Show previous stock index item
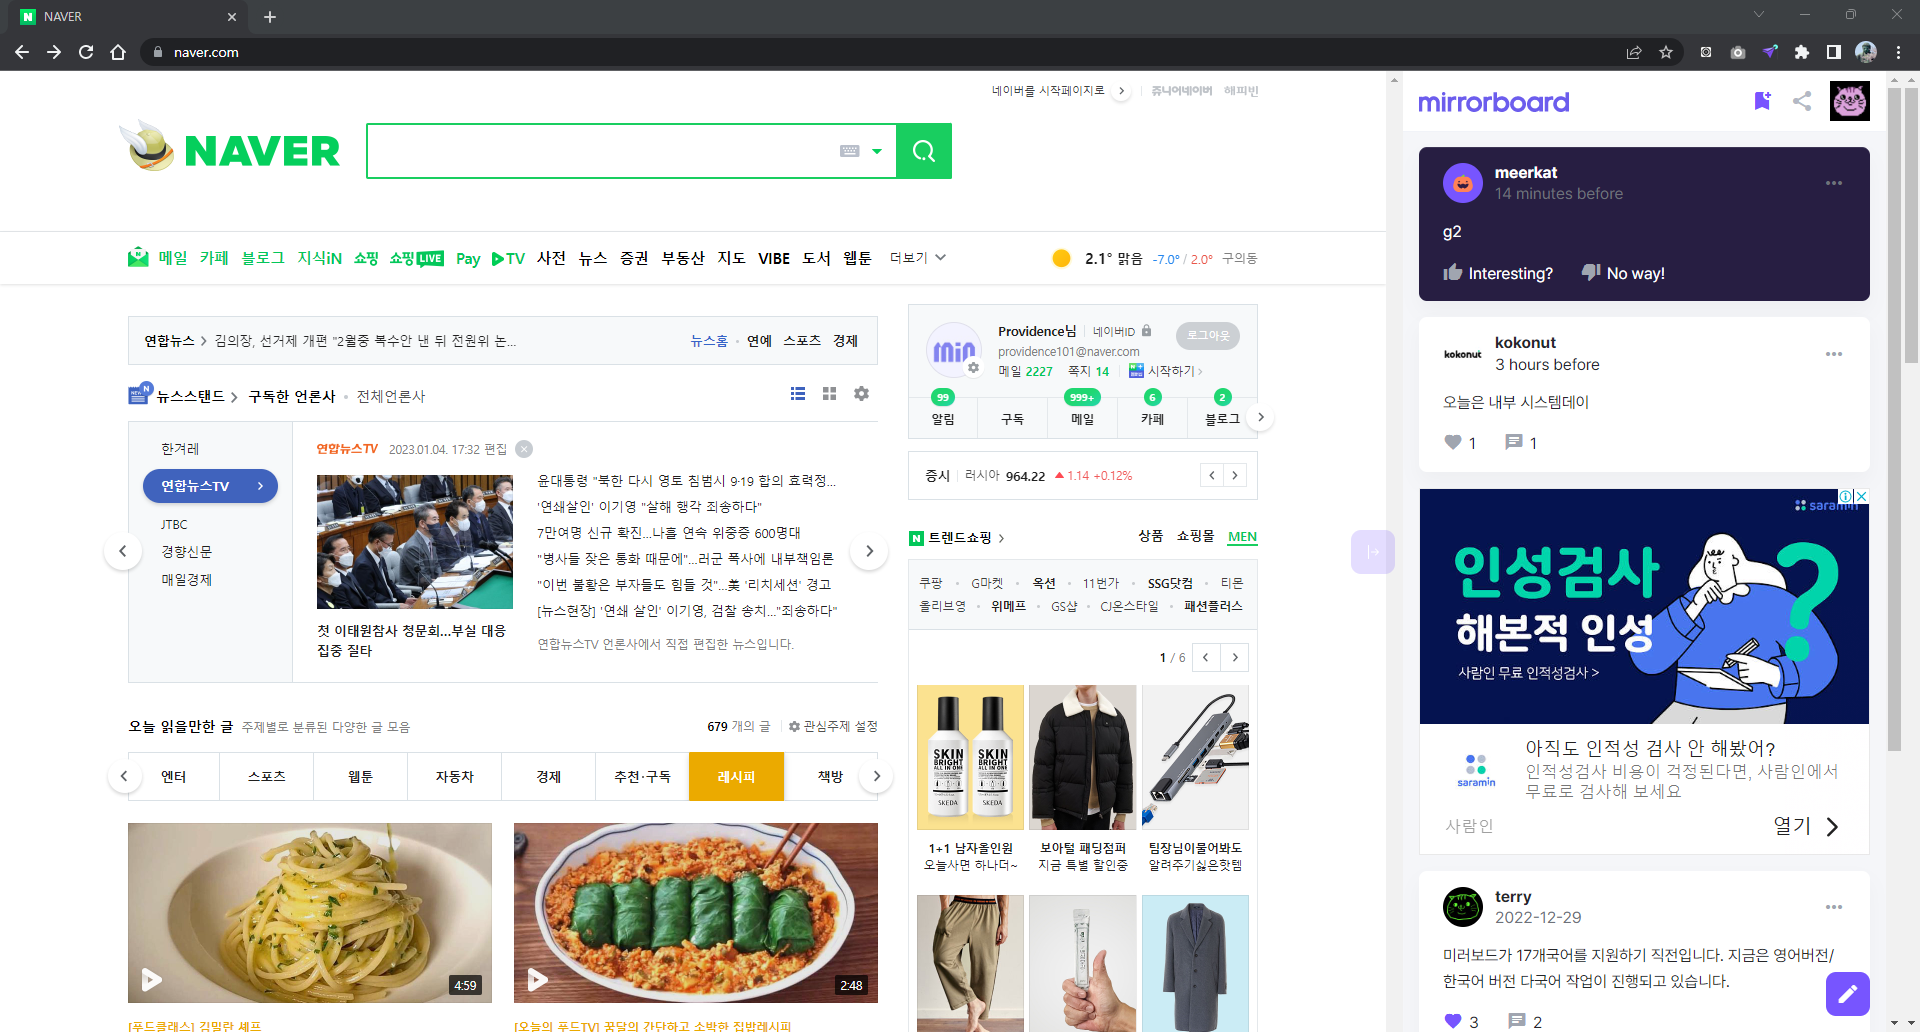1920x1032 pixels. (x=1212, y=475)
